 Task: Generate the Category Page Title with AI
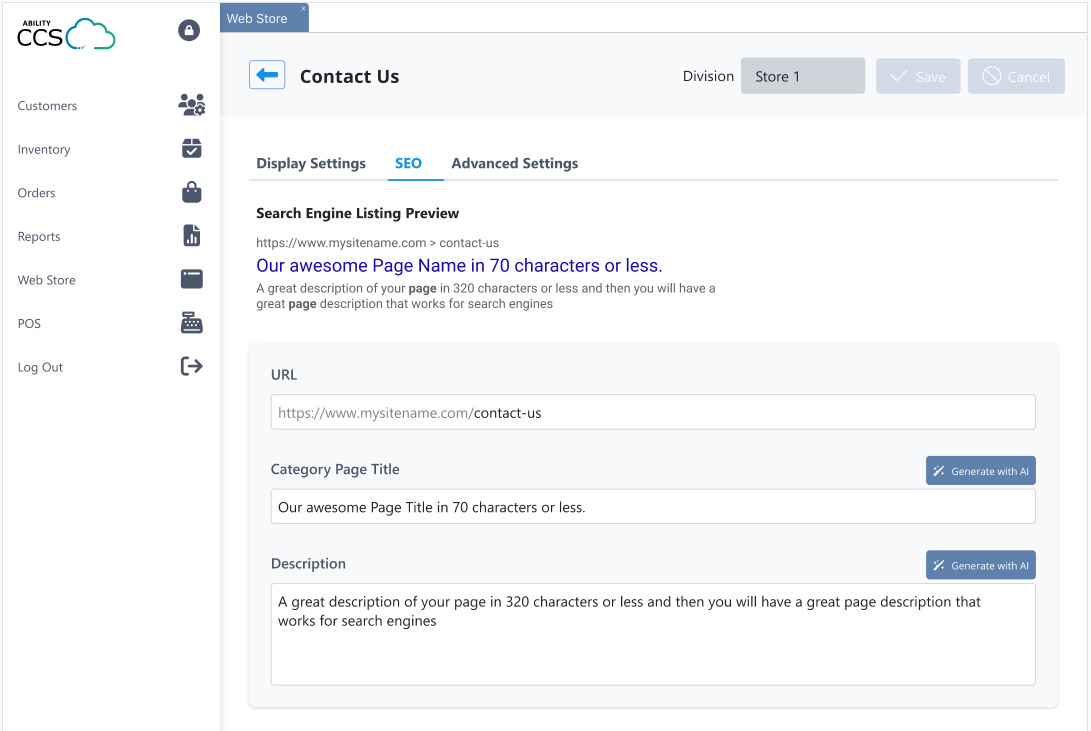coord(980,470)
